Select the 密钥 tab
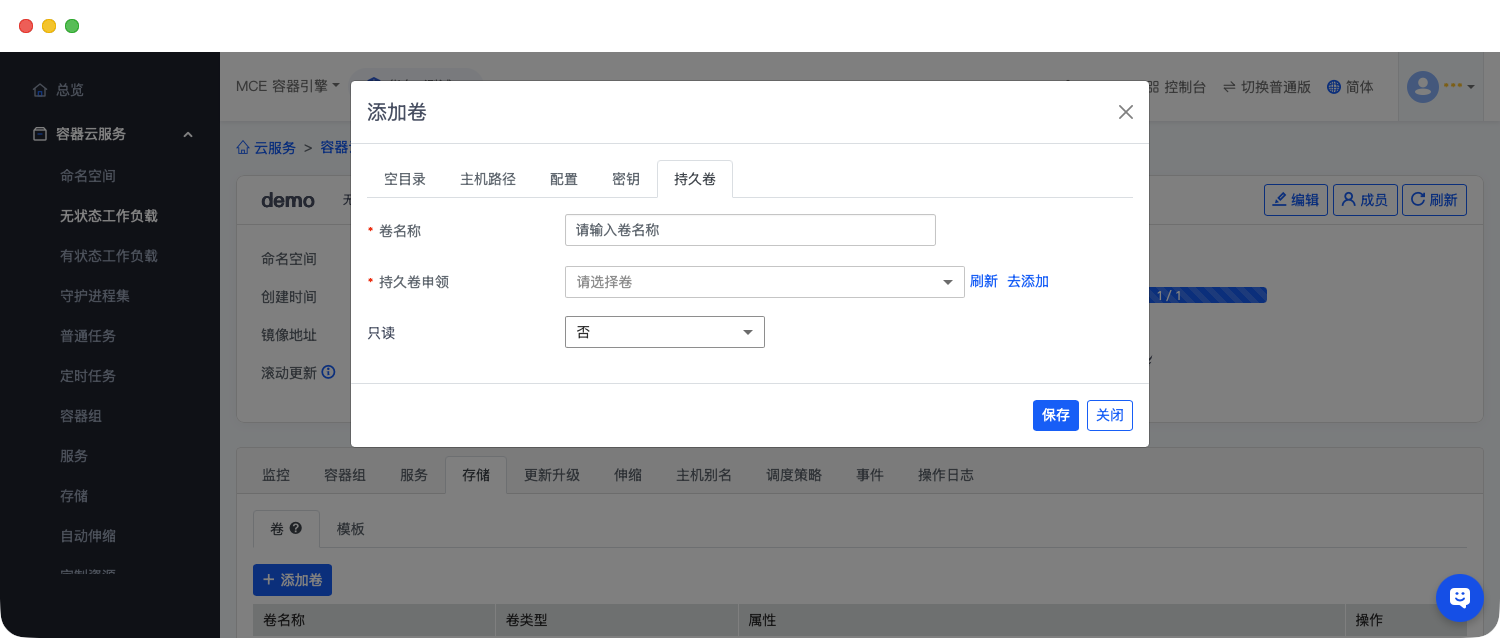Image resolution: width=1500 pixels, height=638 pixels. coord(625,179)
